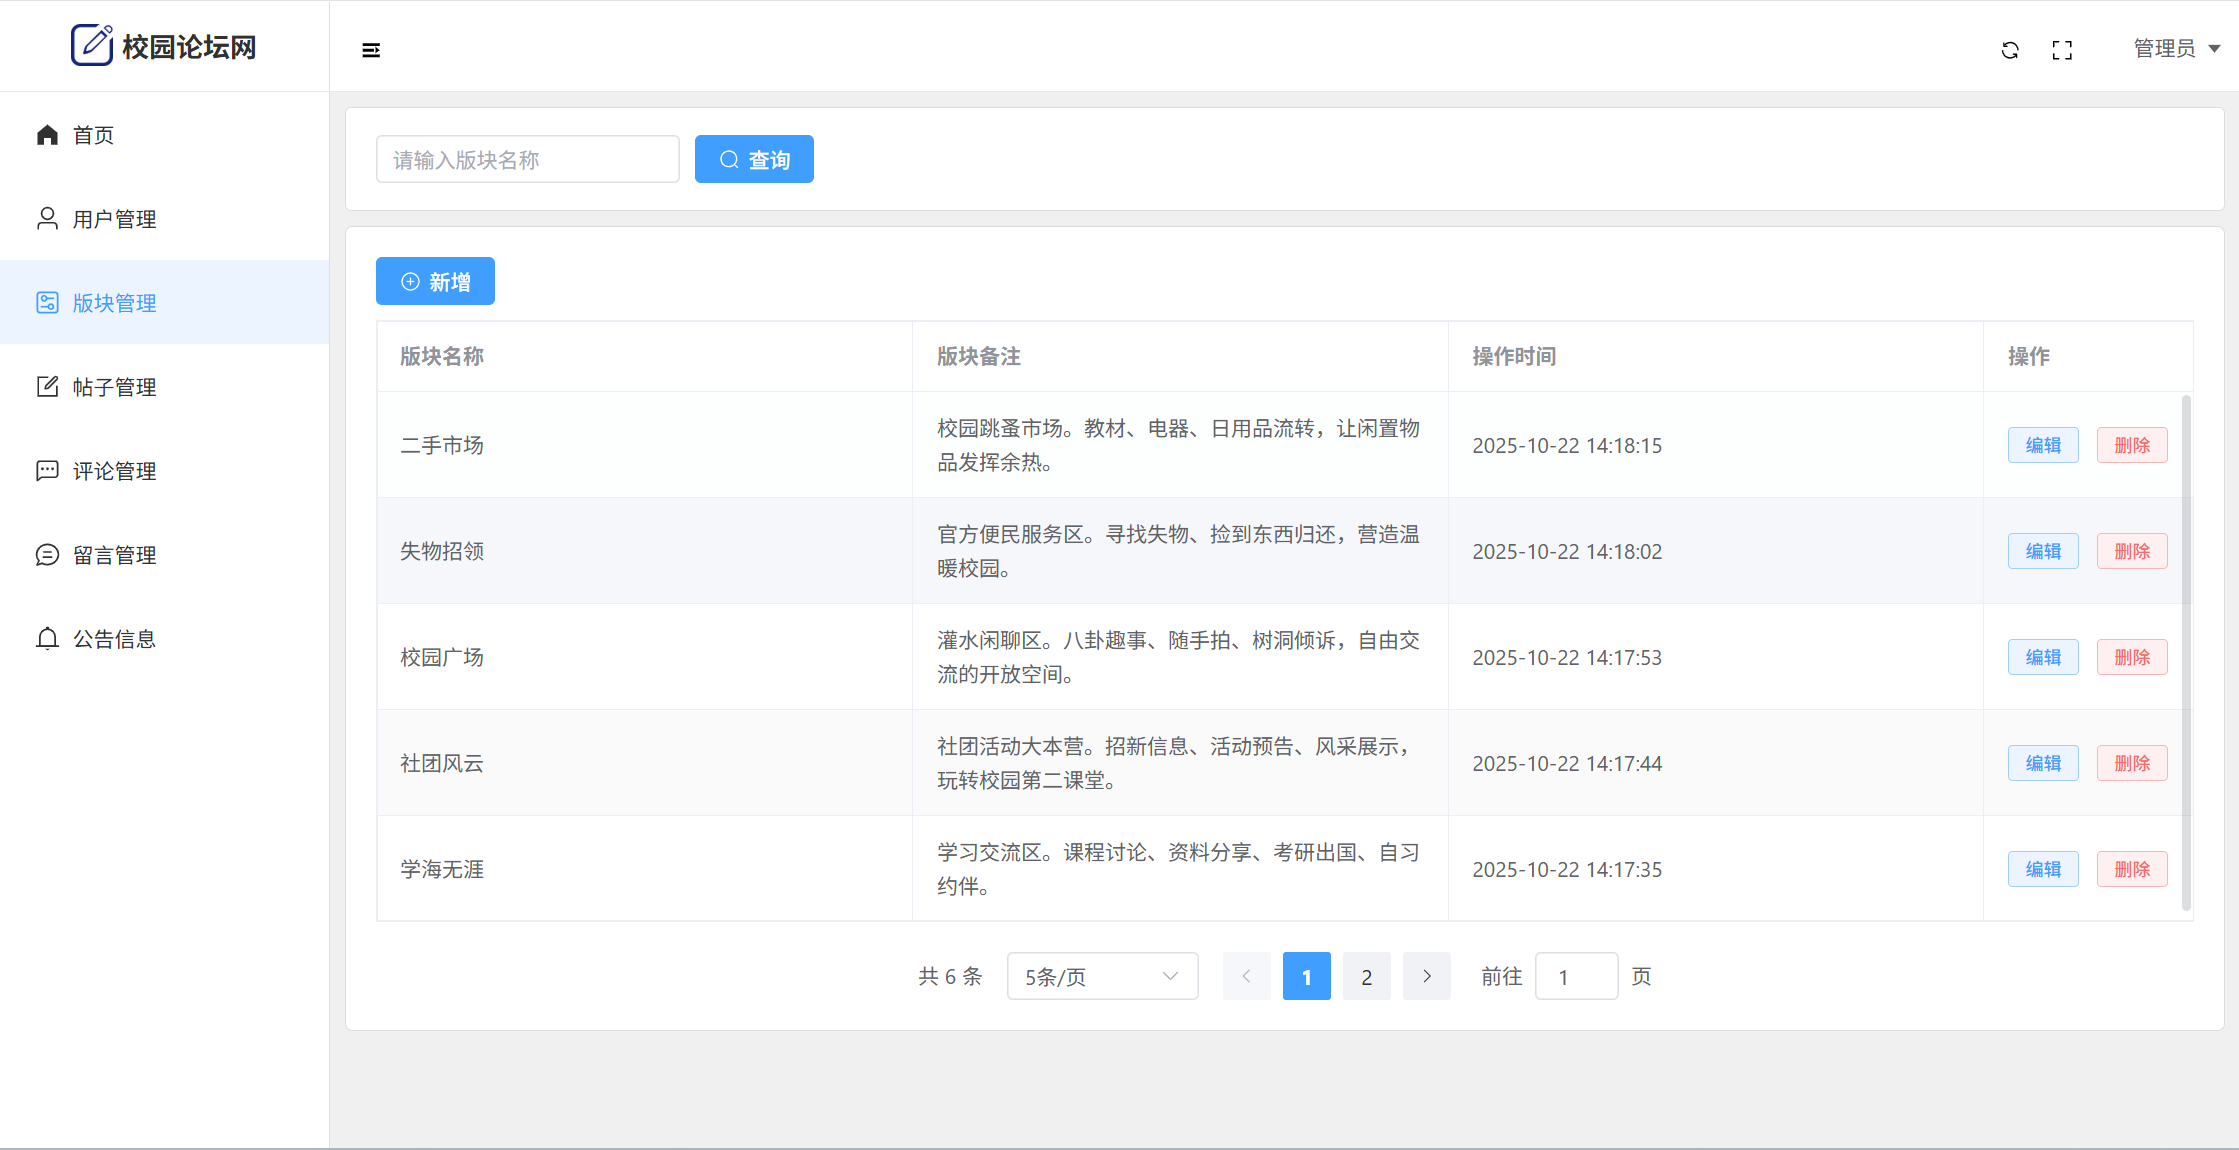The height and width of the screenshot is (1150, 2239).
Task: Open 首页 home icon in sidebar
Action: click(47, 135)
